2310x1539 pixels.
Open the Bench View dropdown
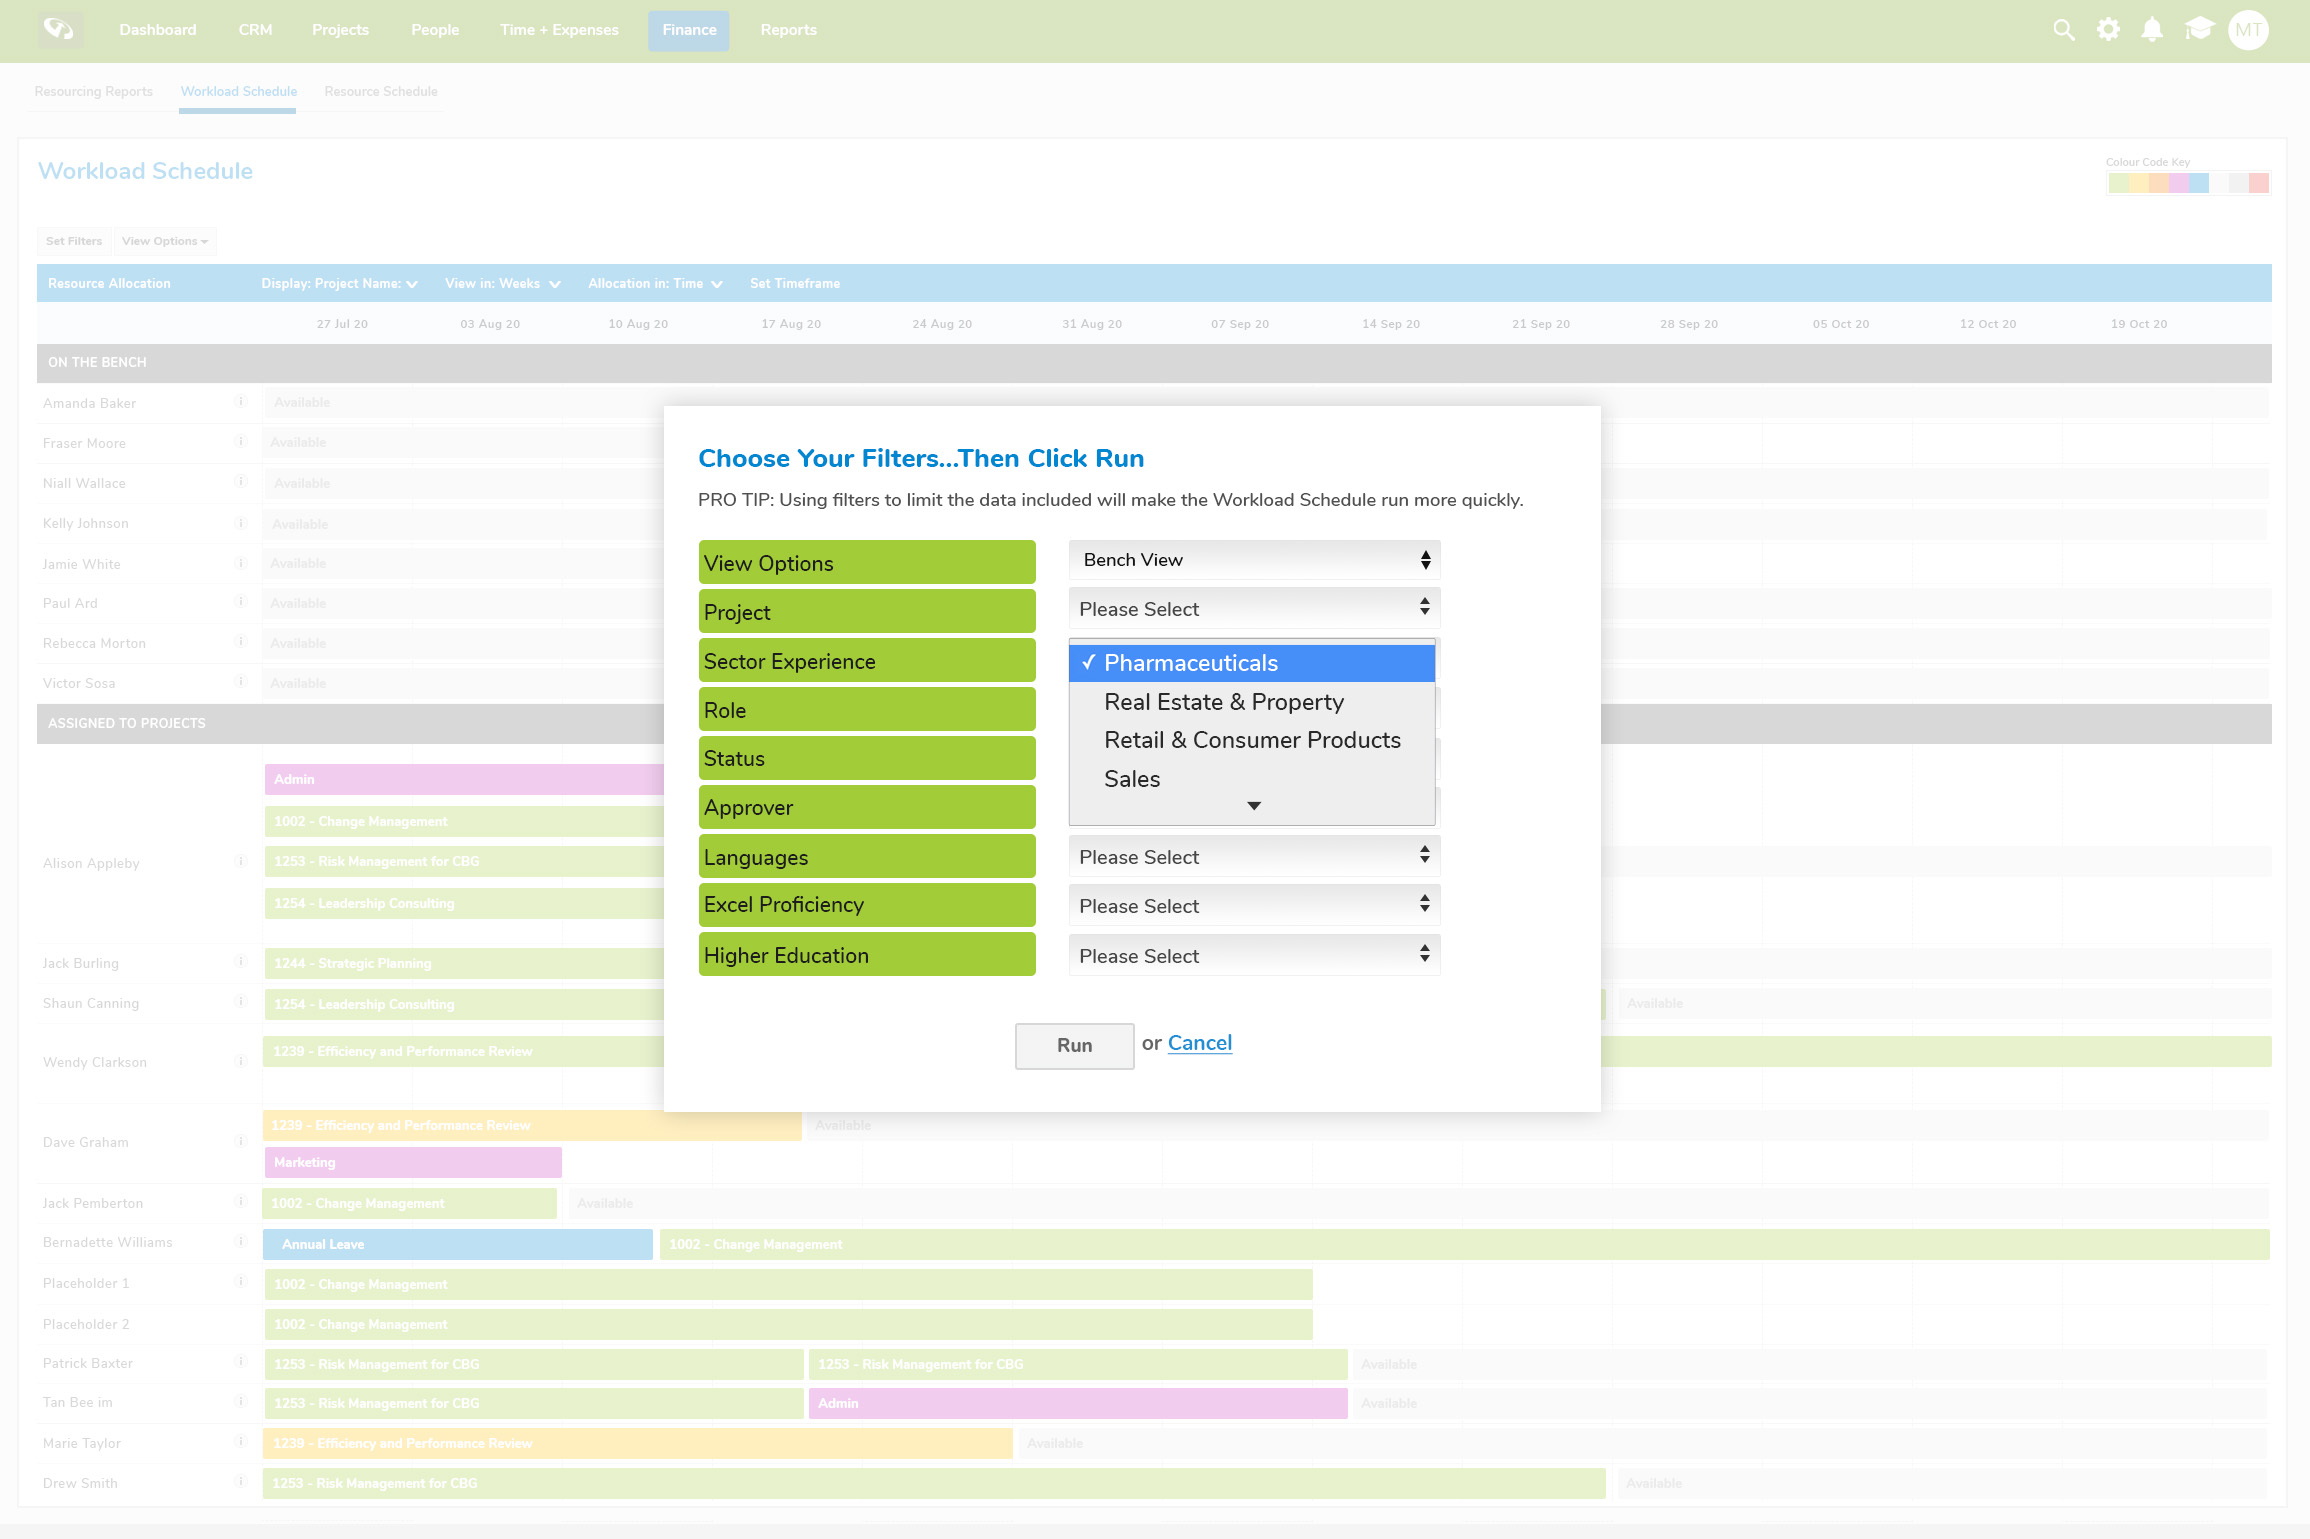coord(1254,560)
